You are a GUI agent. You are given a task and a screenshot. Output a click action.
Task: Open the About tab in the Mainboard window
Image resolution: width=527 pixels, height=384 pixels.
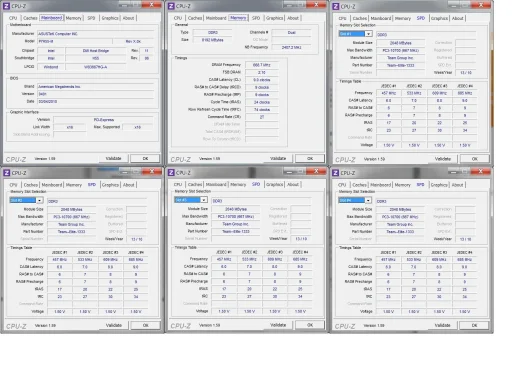[128, 18]
